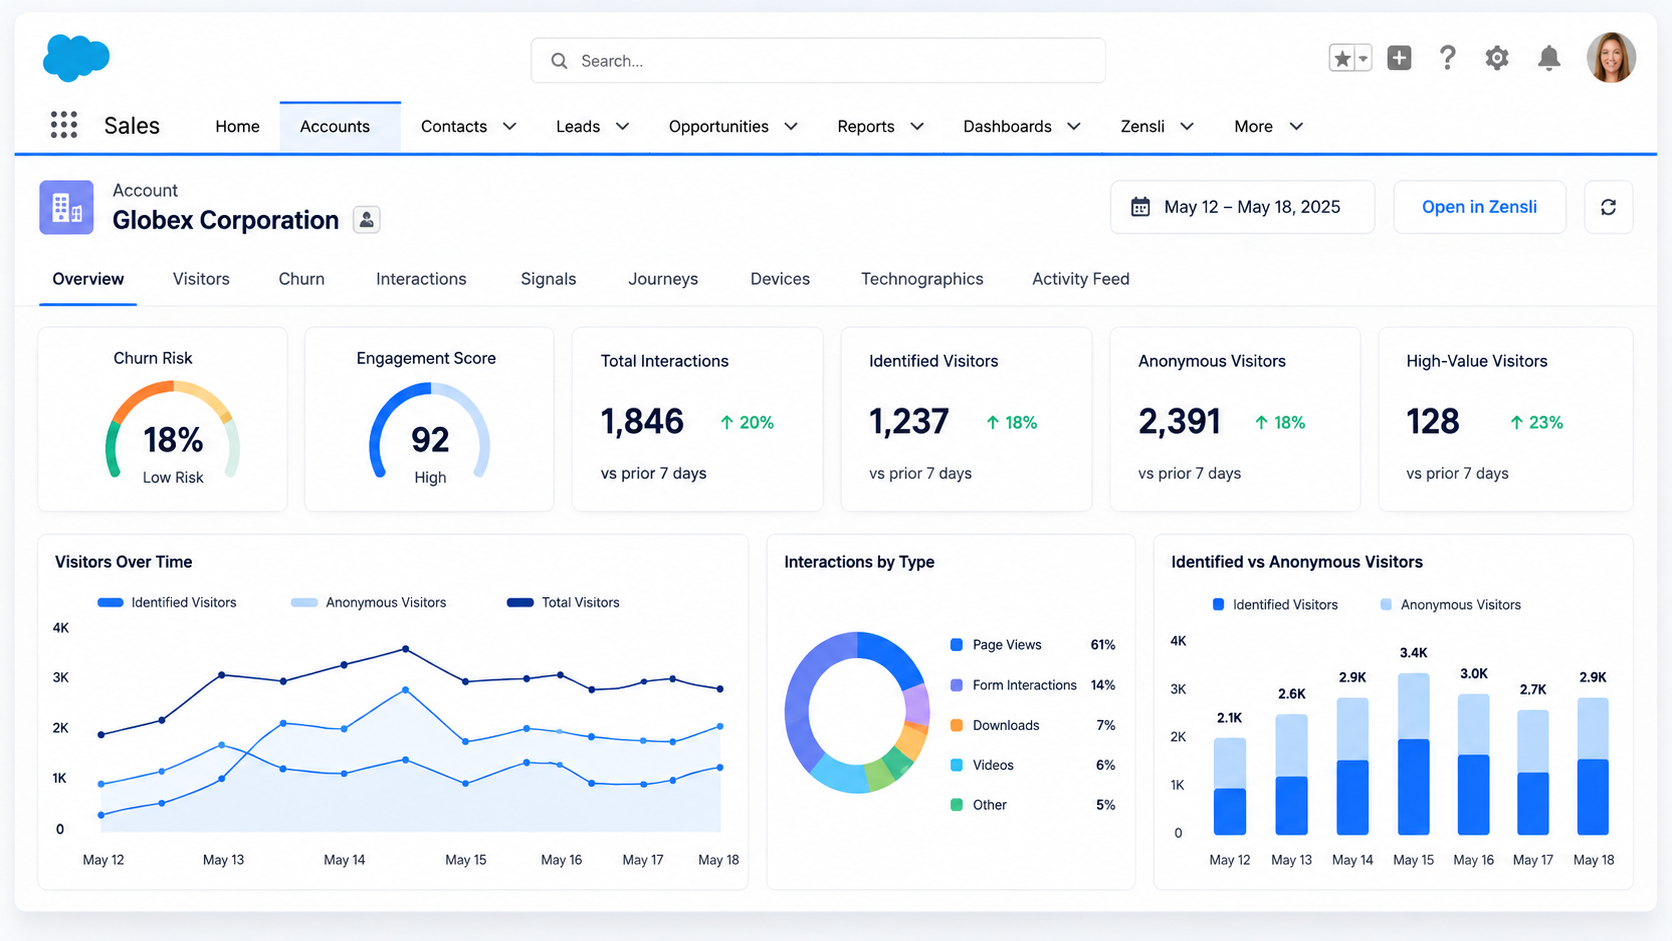Open the setup gear icon

[x=1497, y=58]
